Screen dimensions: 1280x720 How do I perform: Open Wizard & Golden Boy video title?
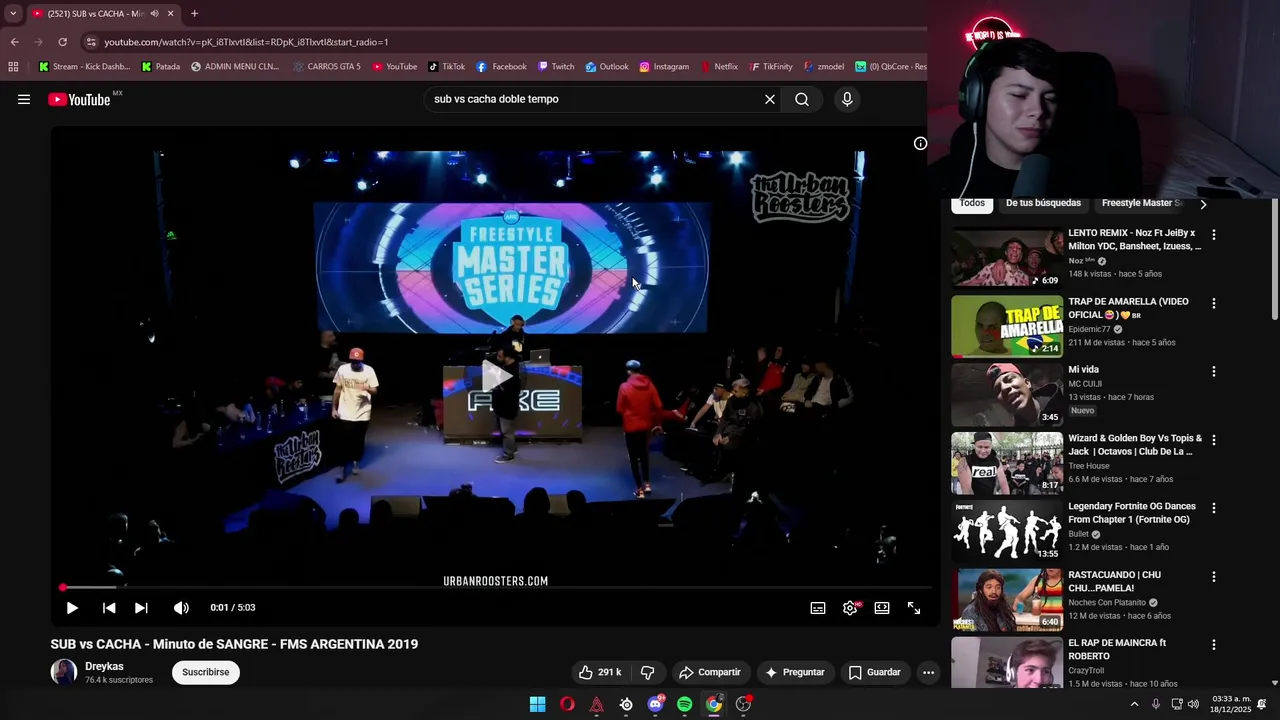click(x=1135, y=445)
